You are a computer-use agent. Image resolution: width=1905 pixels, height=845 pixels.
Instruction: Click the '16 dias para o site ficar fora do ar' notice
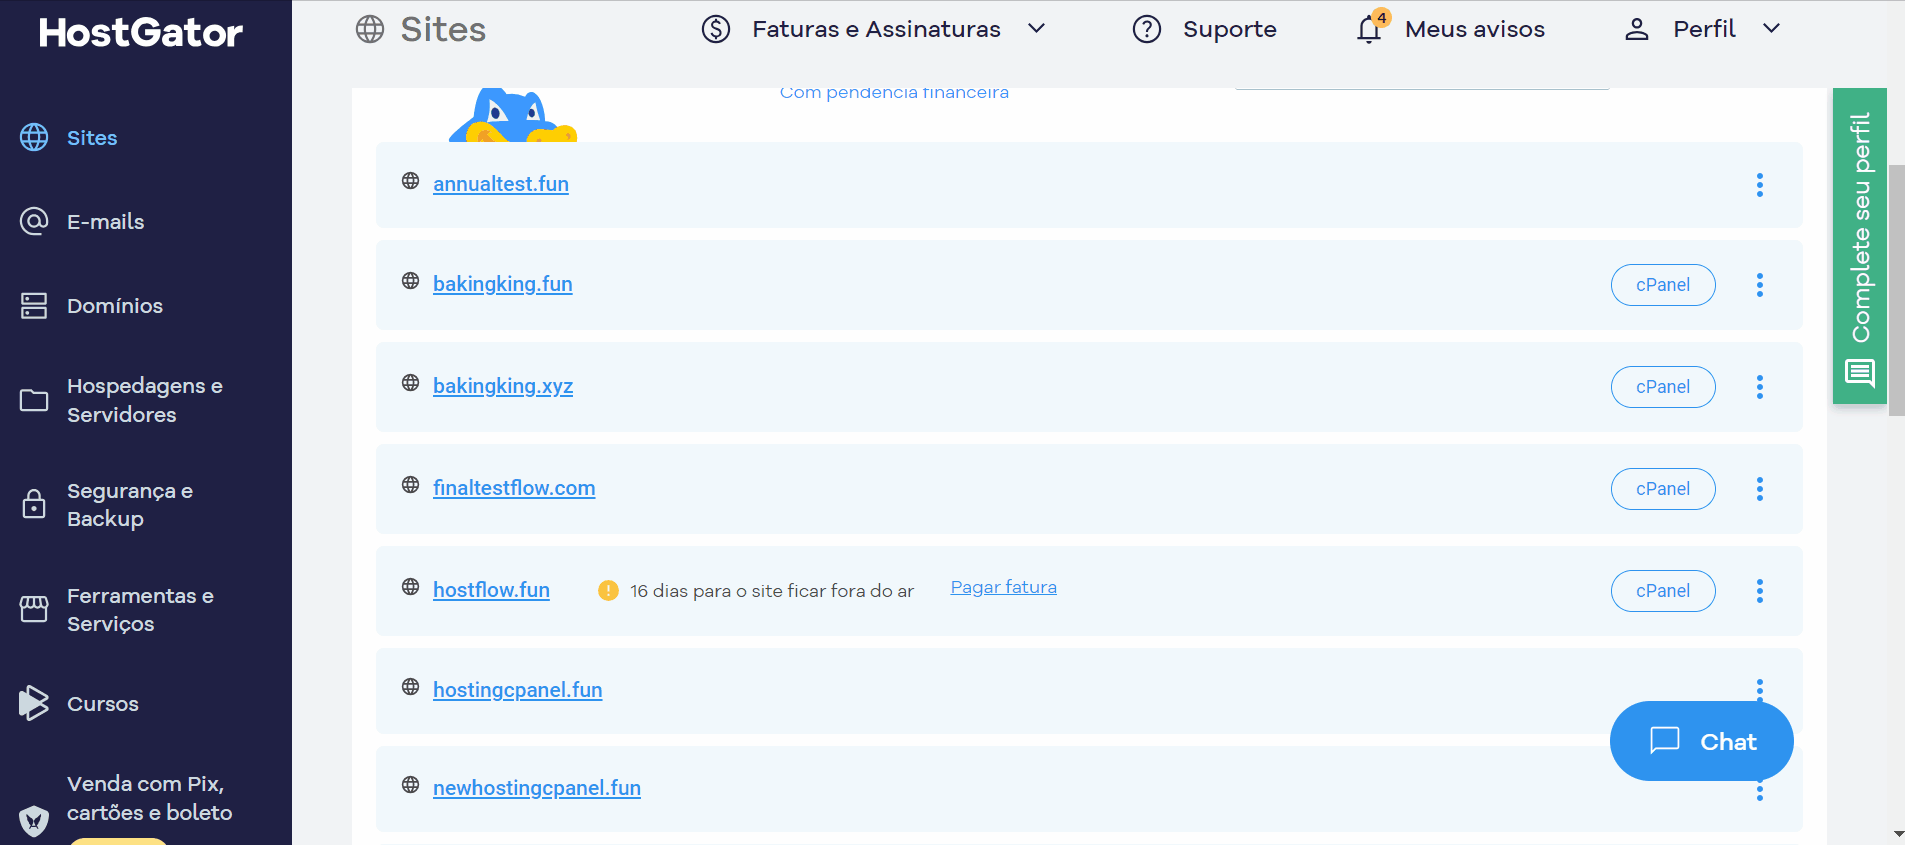pos(772,591)
